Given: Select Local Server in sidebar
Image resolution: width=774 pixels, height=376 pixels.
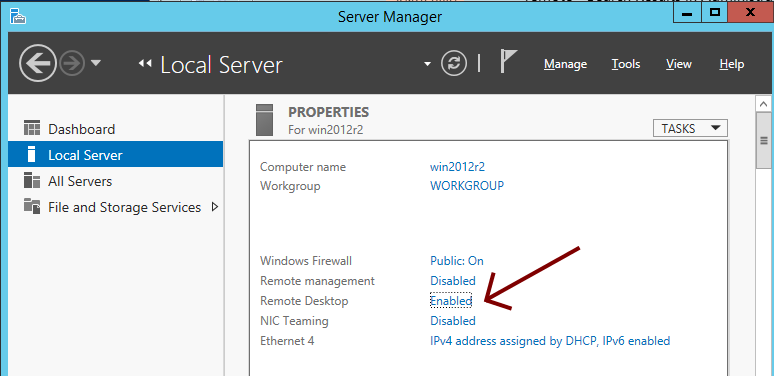Looking at the screenshot, I should (x=116, y=154).
